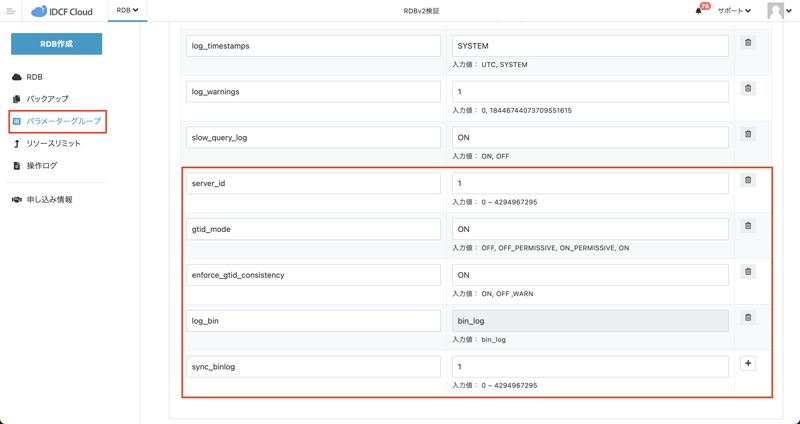This screenshot has width=800, height=424.
Task: Select パラメーターグループ in the sidebar
Action: click(63, 121)
